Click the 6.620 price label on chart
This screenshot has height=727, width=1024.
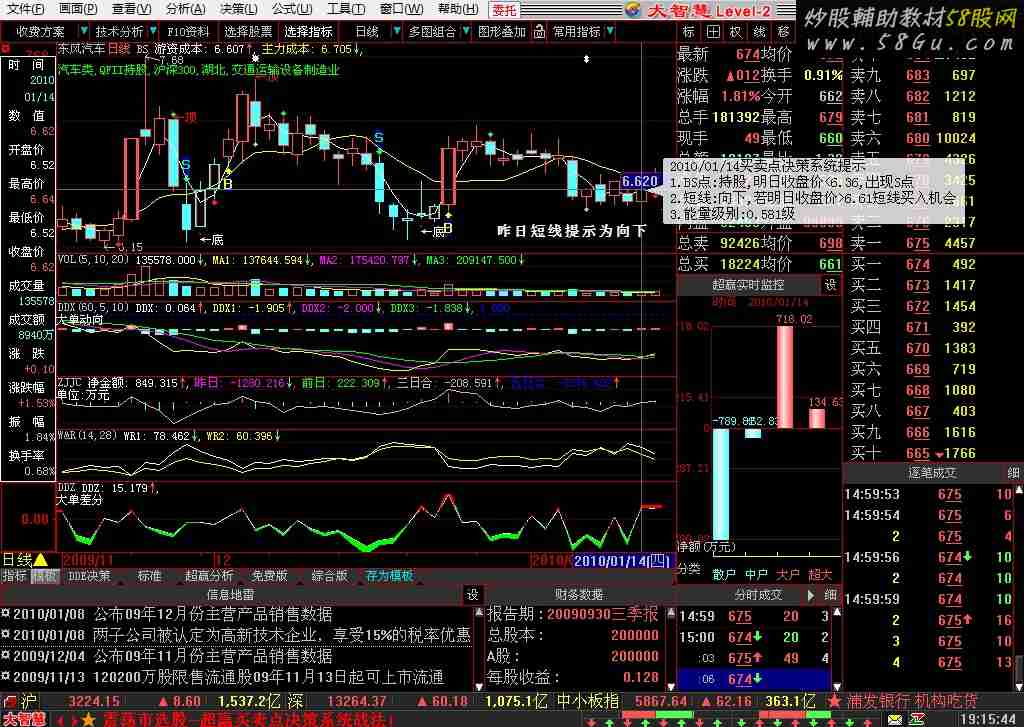point(639,181)
